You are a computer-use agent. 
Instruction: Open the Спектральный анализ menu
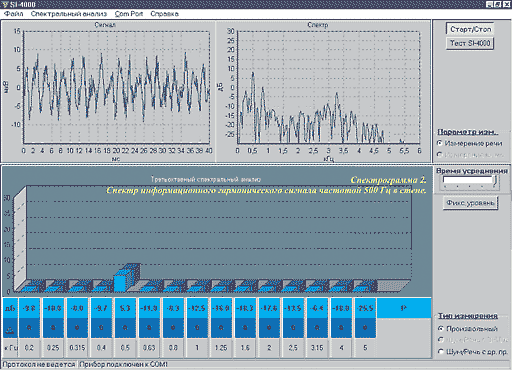[69, 14]
